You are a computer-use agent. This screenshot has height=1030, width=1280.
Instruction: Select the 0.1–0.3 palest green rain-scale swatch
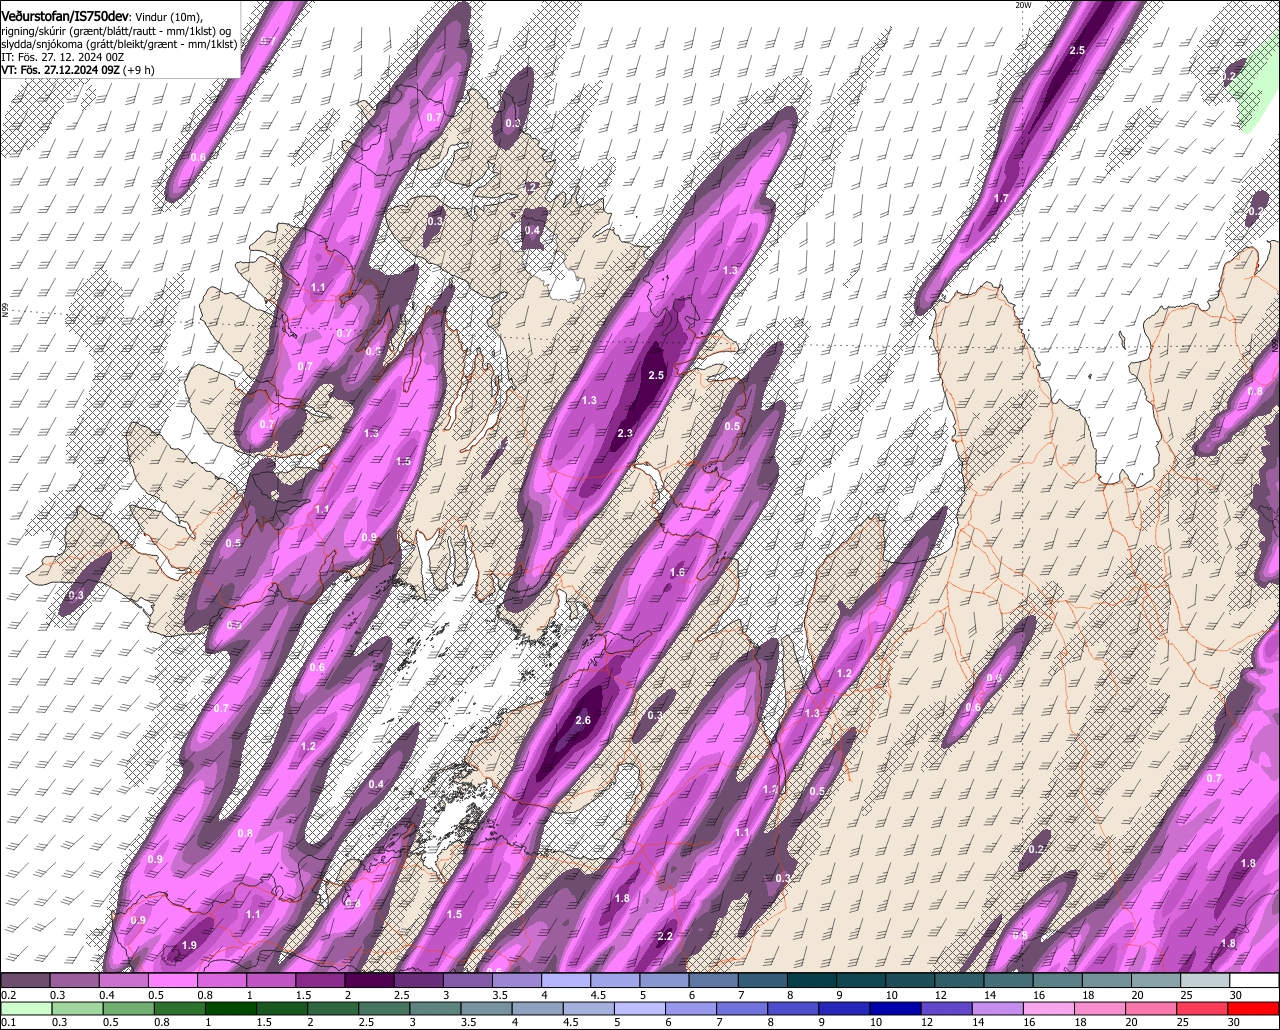(25, 1008)
